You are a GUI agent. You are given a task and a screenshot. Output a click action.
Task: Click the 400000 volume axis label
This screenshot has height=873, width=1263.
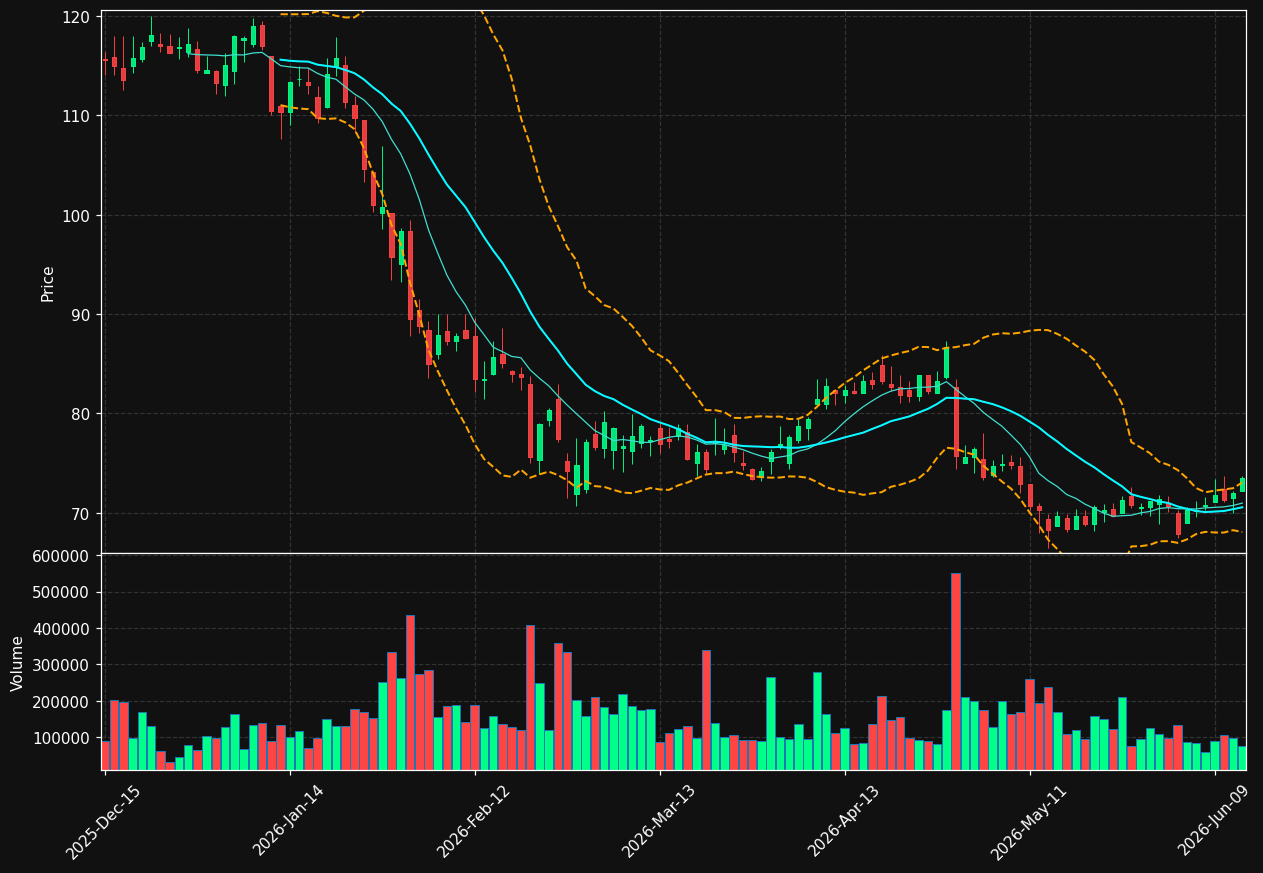click(x=62, y=629)
